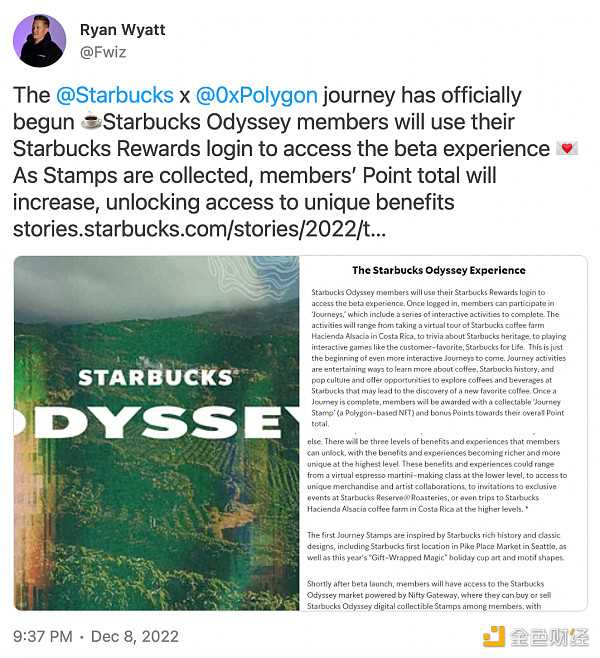Screen dimensions: 600x658
Task: Click the 9:37 PM timestamp
Action: click(x=42, y=636)
